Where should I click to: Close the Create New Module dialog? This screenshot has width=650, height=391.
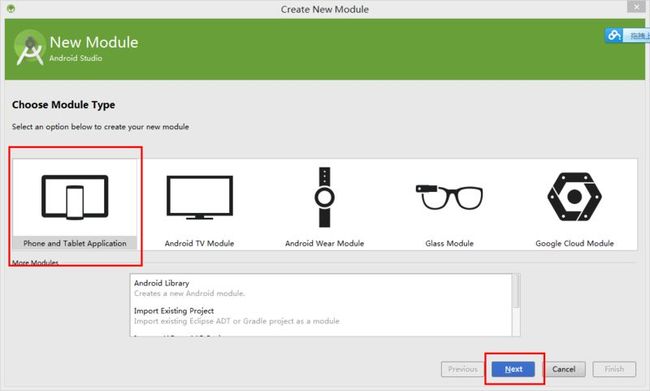(x=636, y=7)
